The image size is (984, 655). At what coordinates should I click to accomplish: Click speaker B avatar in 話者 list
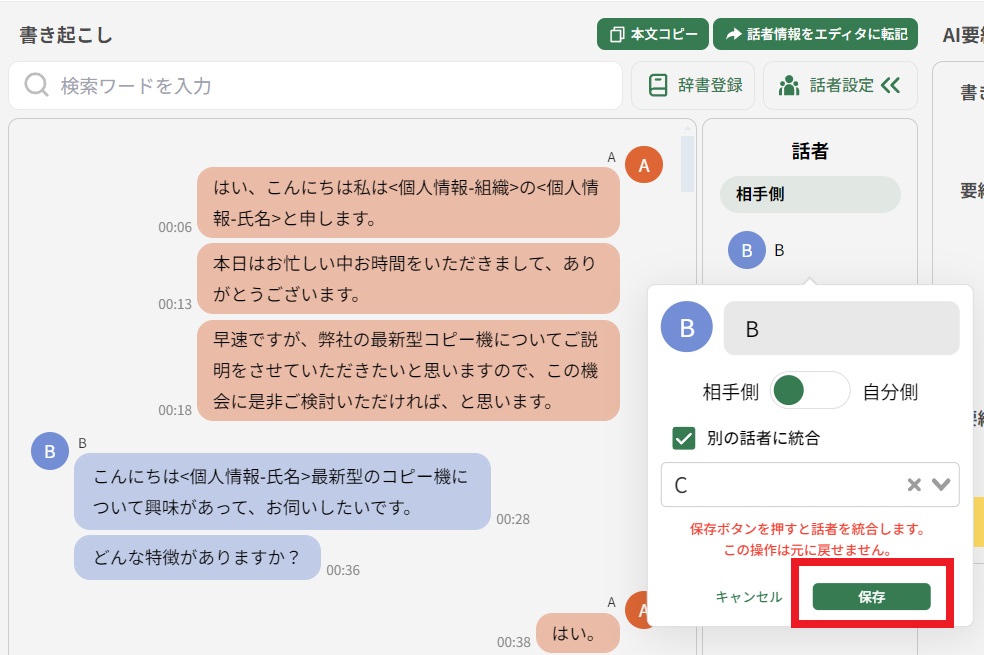pos(746,250)
